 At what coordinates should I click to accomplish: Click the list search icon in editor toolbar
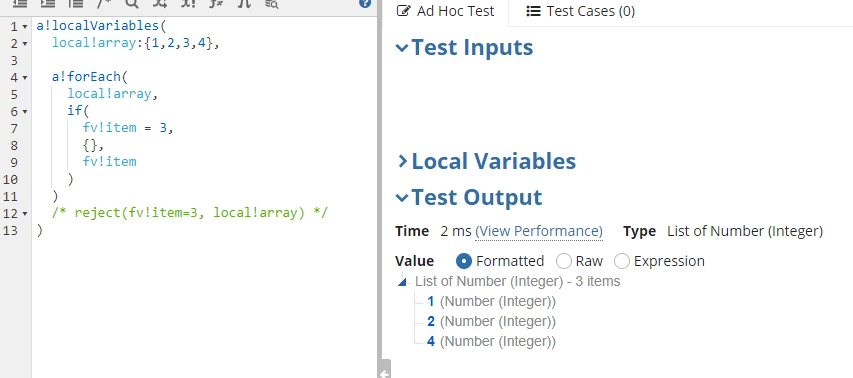pos(271,4)
